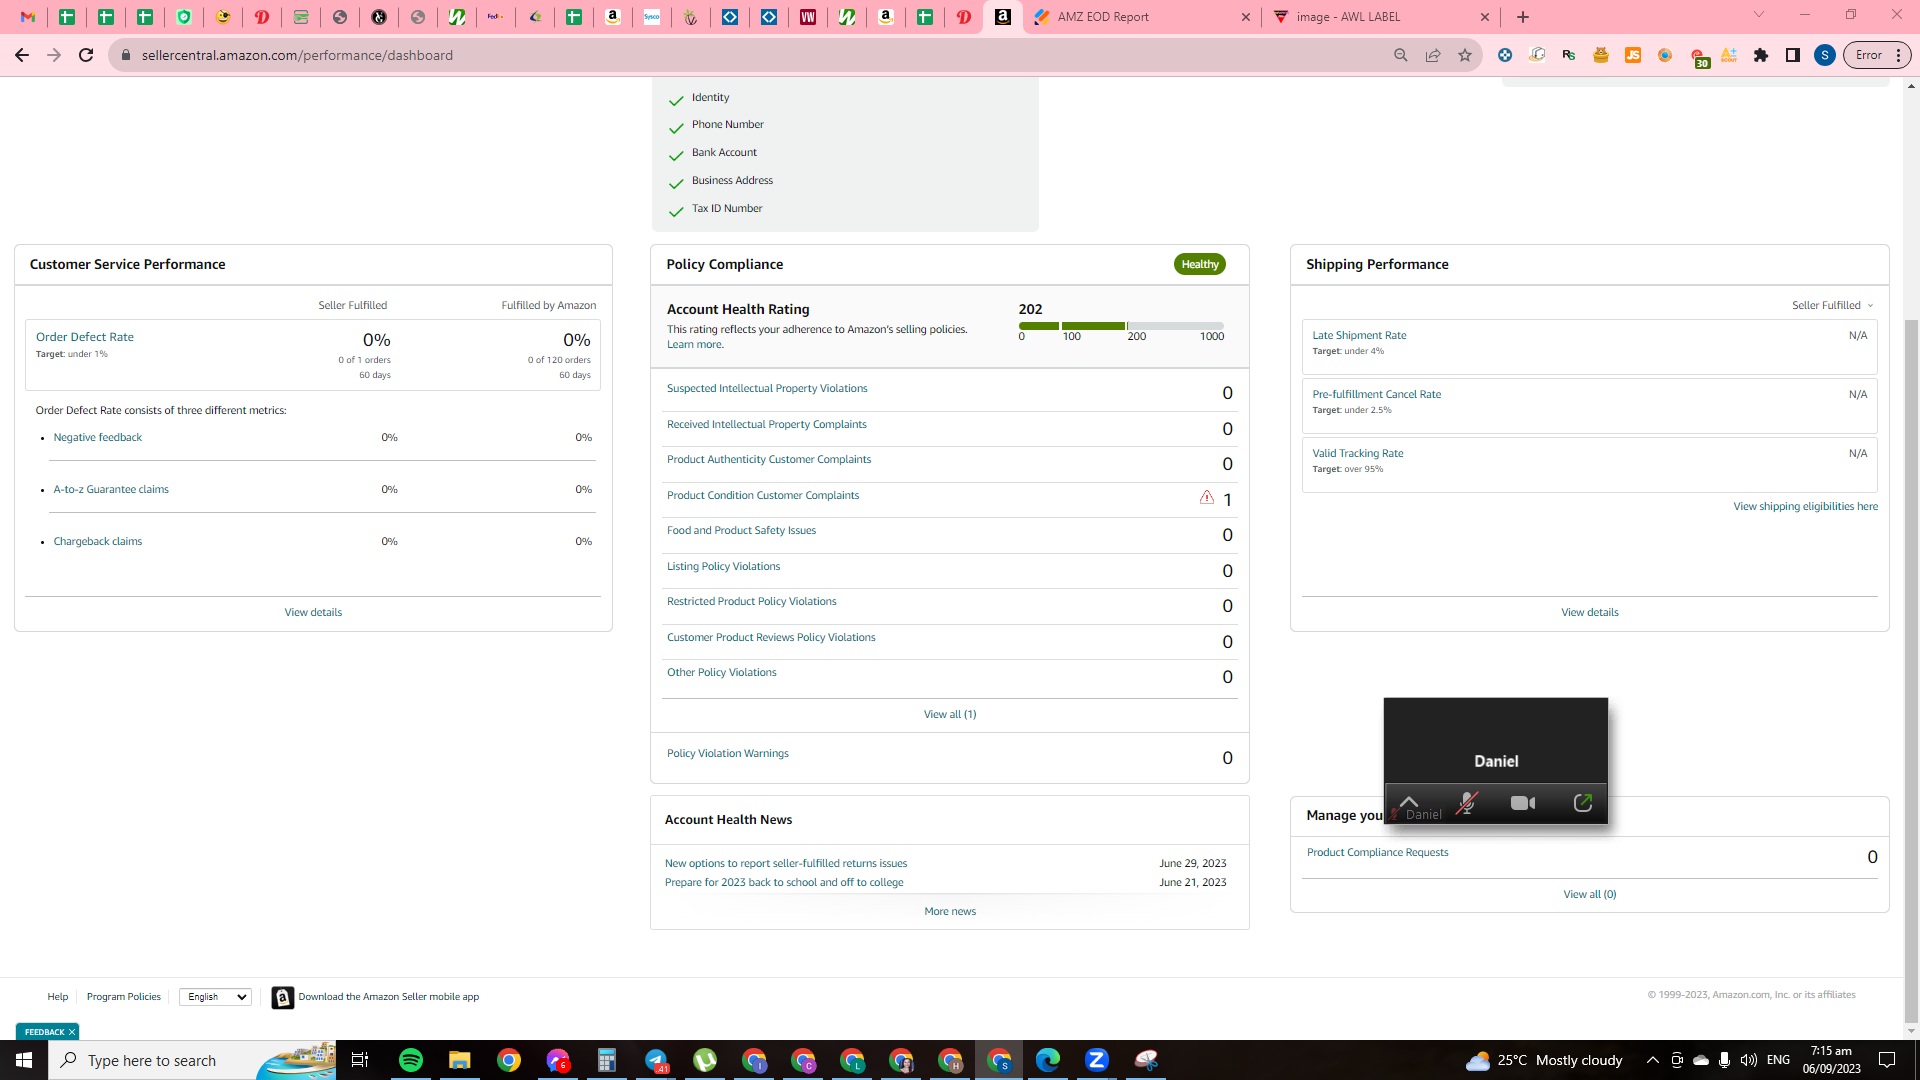Viewport: 1920px width, 1080px height.
Task: Open Listing Policy Violations link
Action: pos(724,567)
